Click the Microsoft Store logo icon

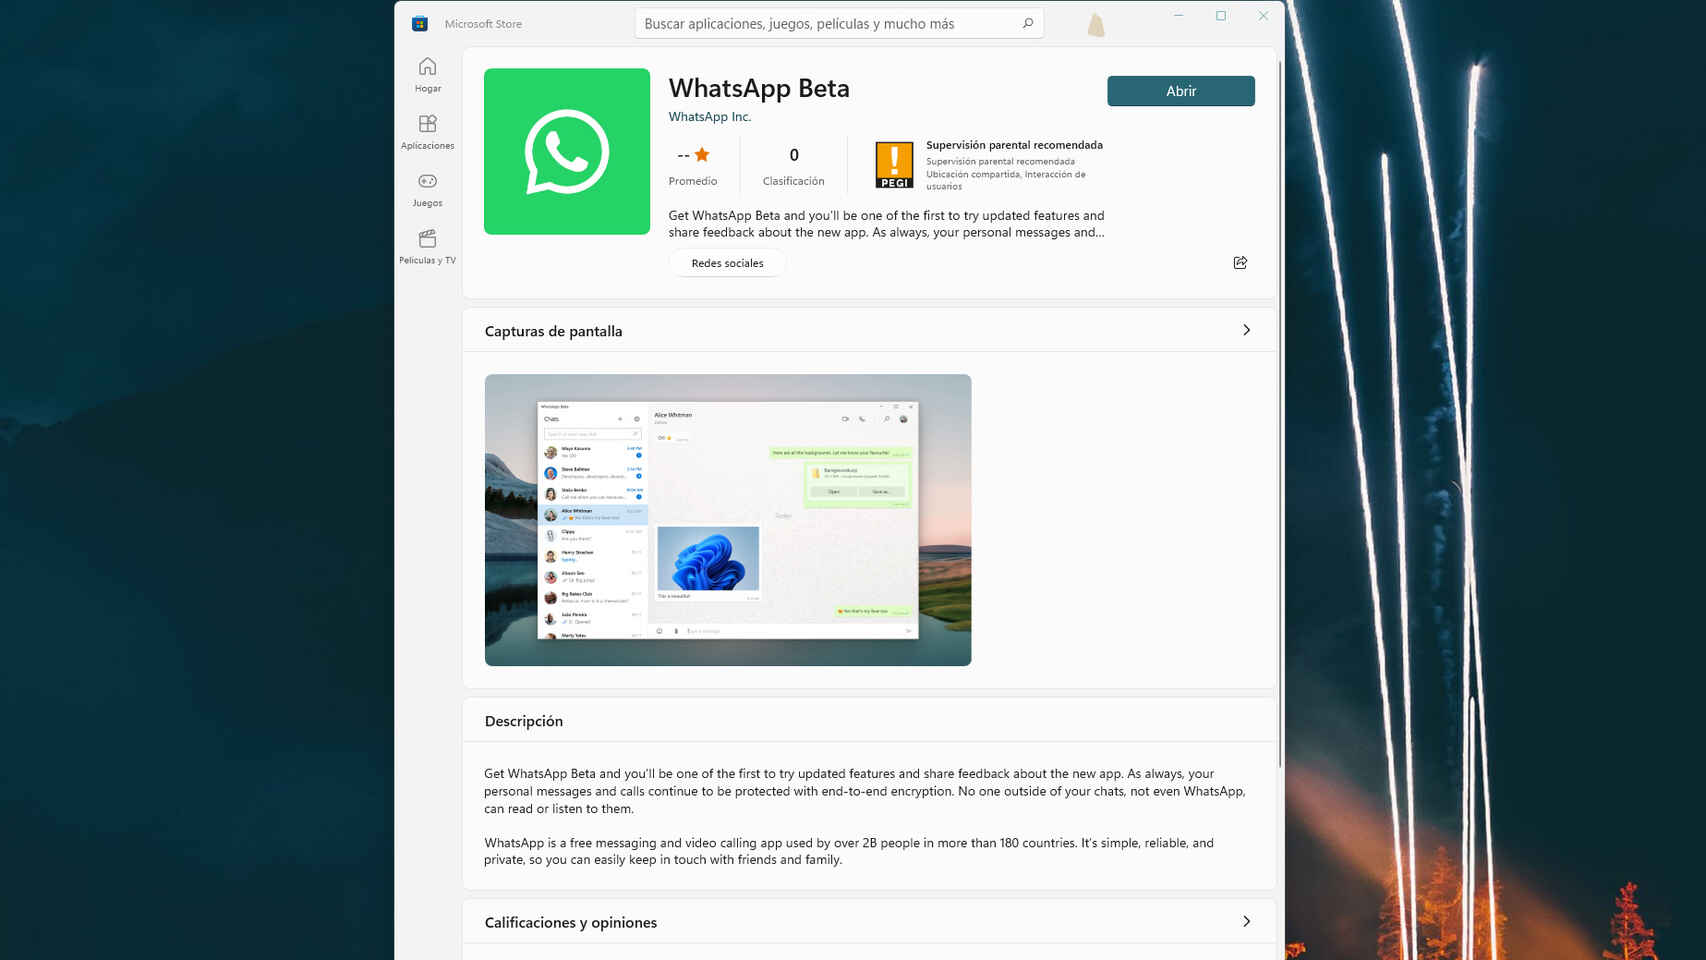(420, 24)
